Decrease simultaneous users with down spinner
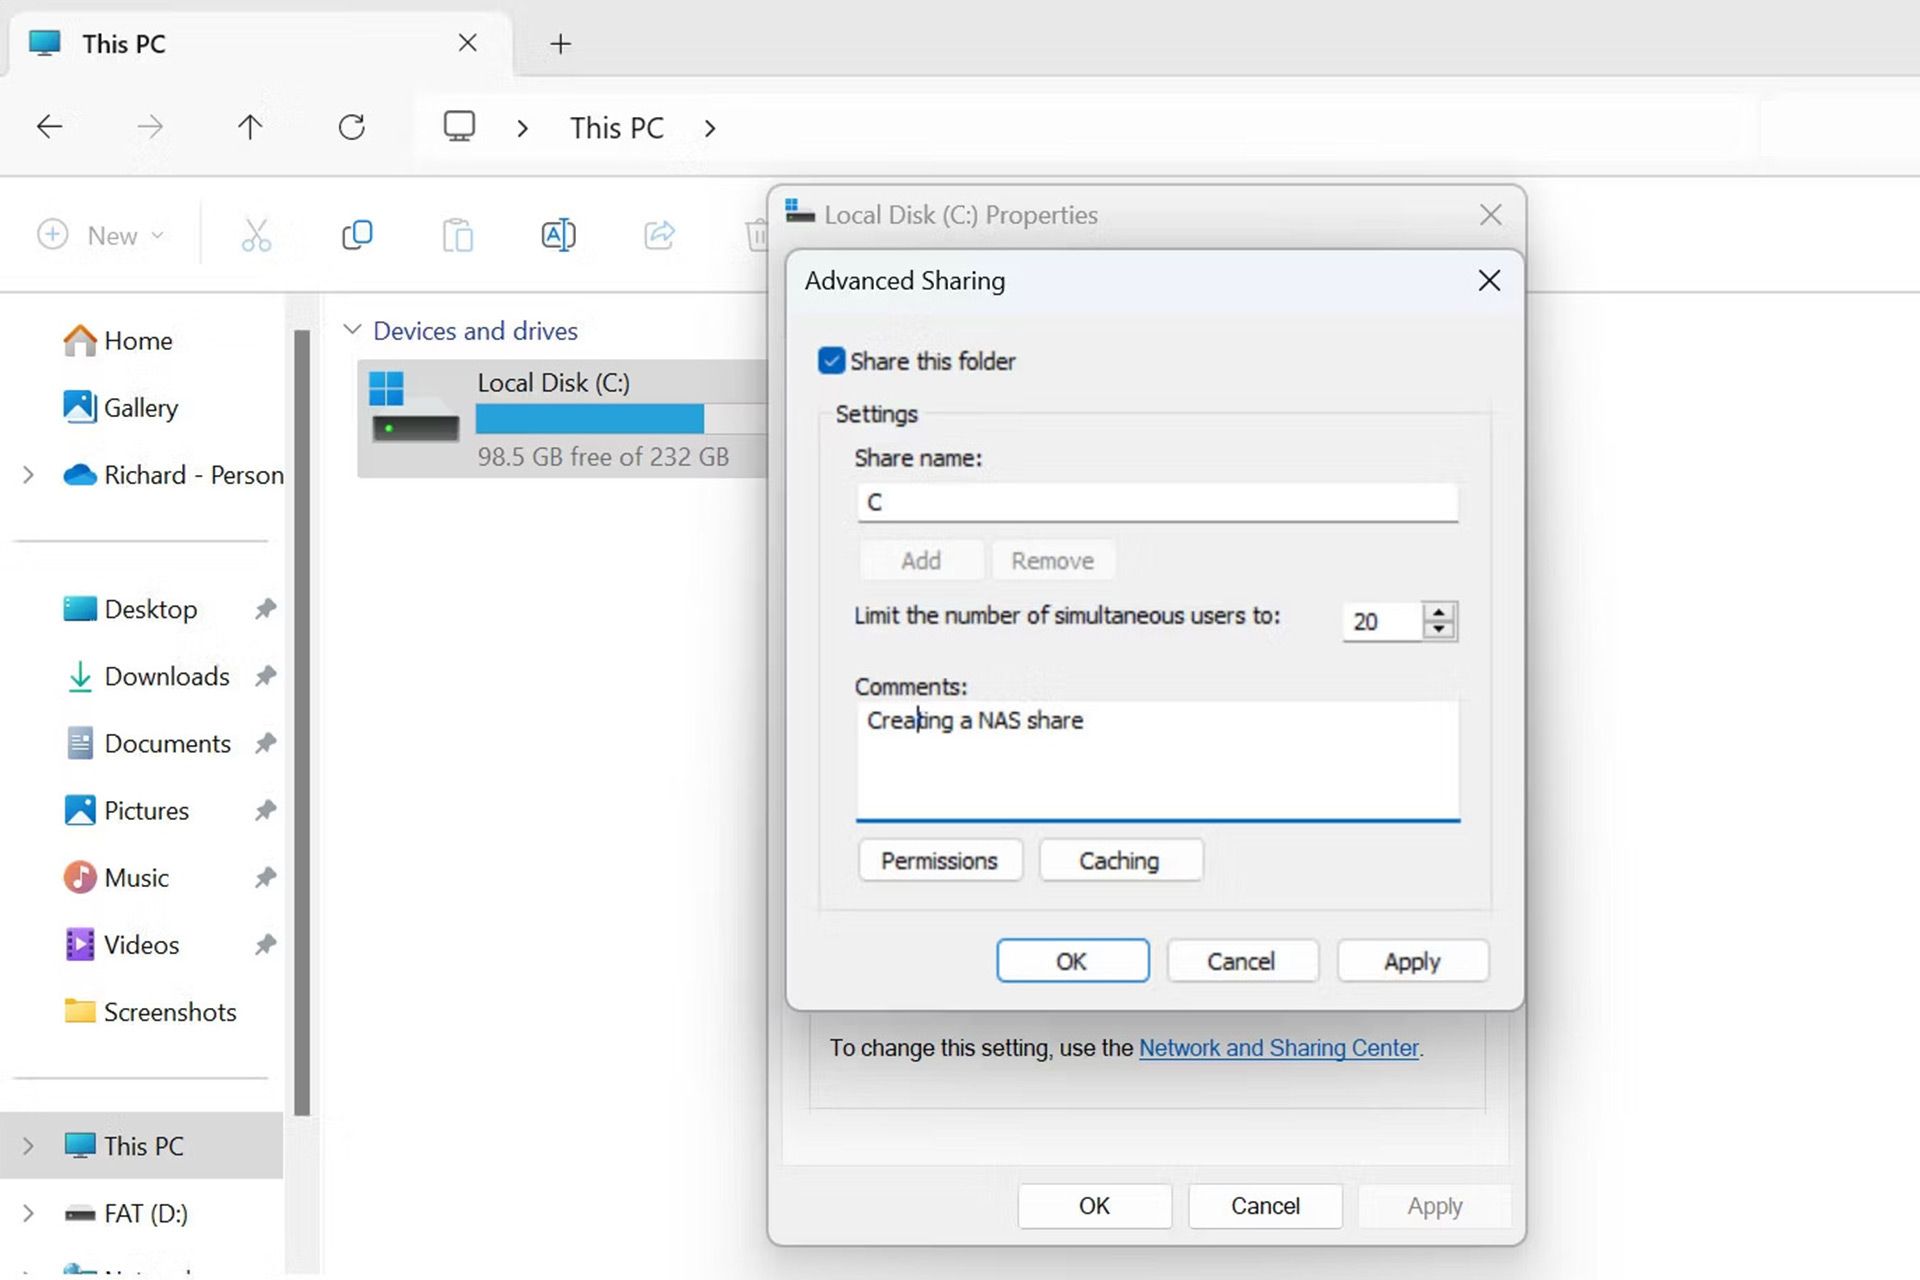This screenshot has width=1920, height=1280. point(1438,629)
